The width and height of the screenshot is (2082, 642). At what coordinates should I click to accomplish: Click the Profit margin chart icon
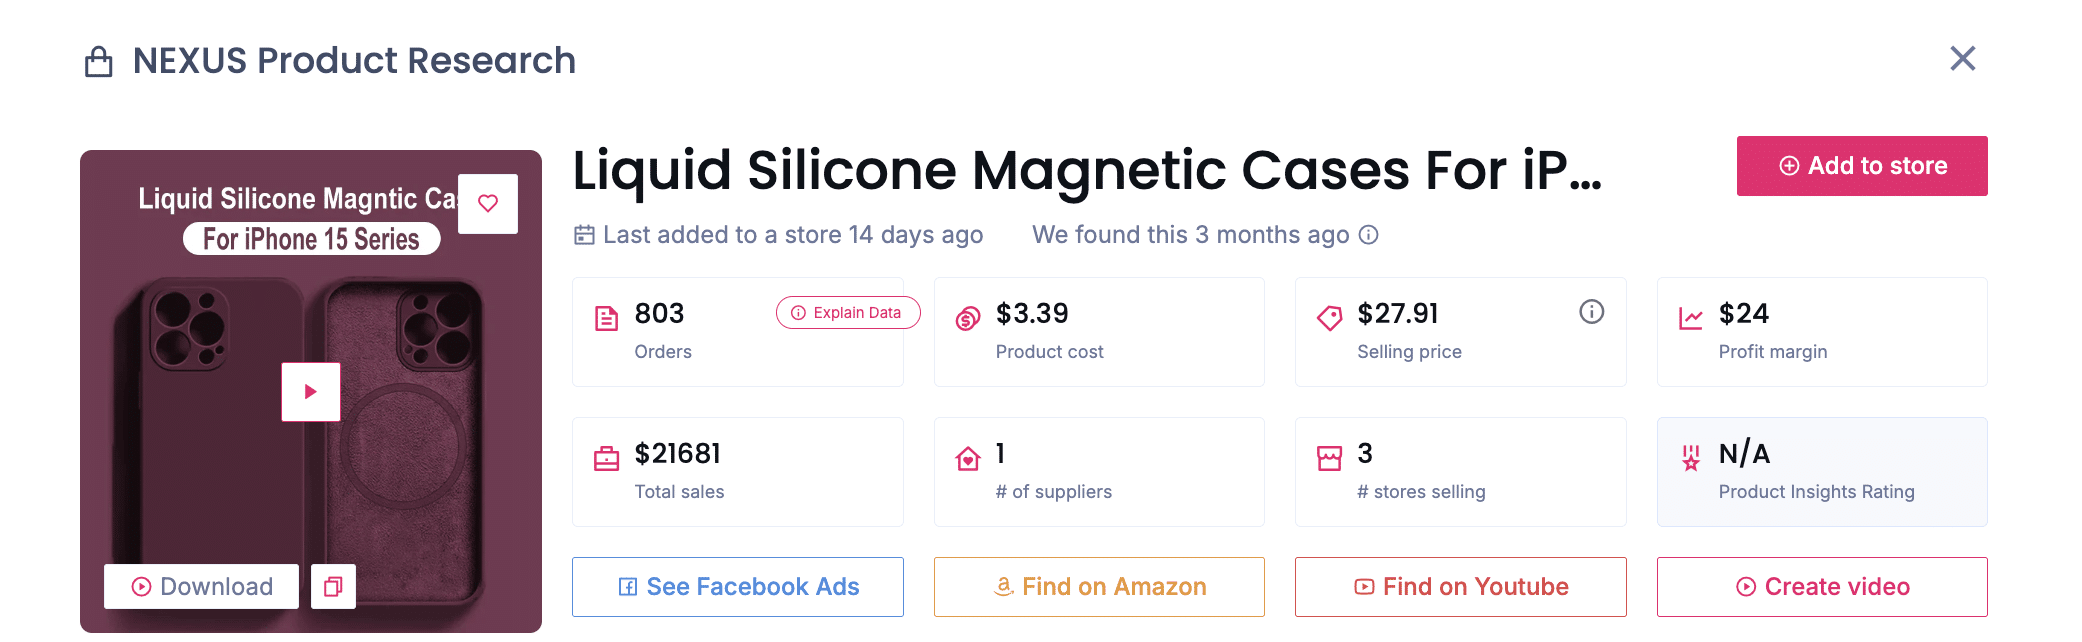click(x=1691, y=319)
